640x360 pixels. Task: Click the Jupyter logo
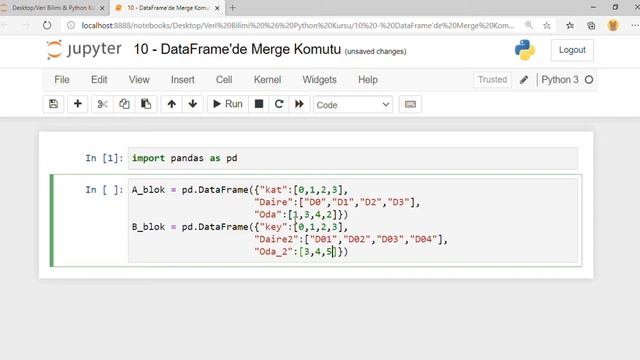pos(84,49)
